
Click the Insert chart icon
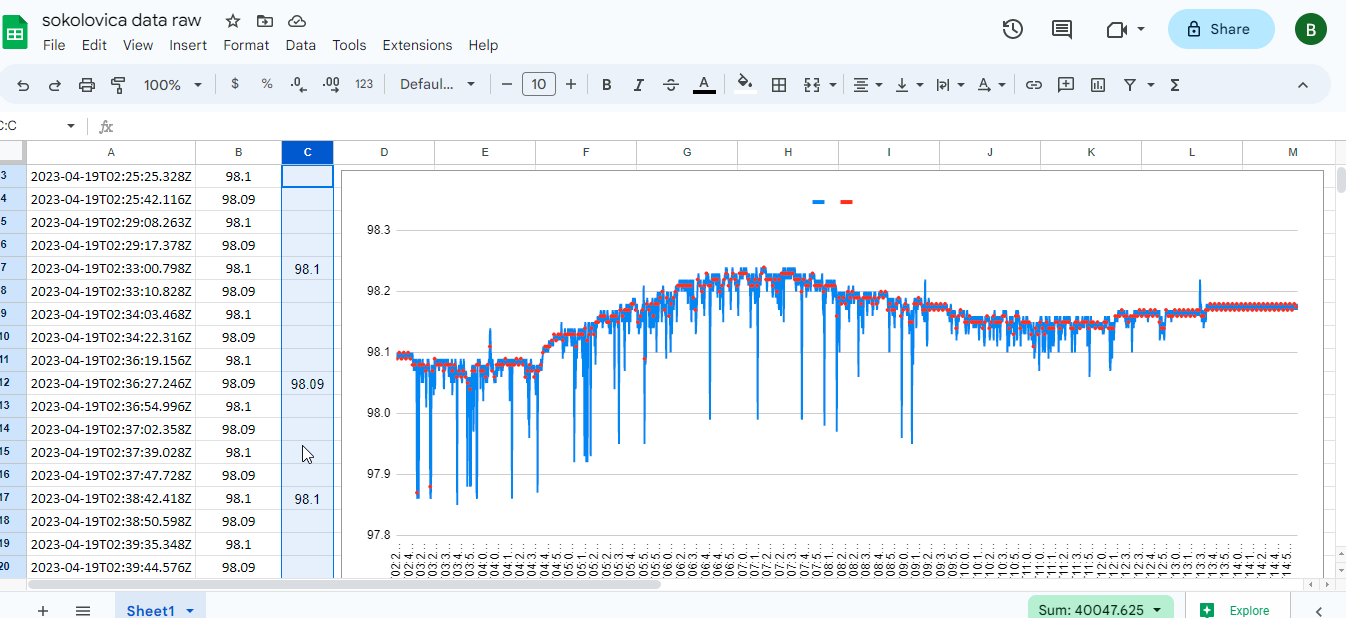[x=1098, y=85]
